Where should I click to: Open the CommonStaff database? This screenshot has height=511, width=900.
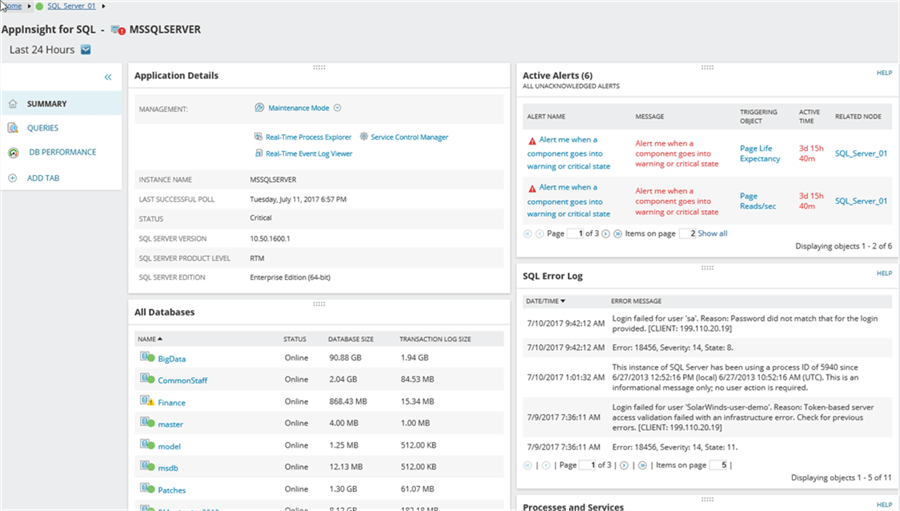(183, 381)
